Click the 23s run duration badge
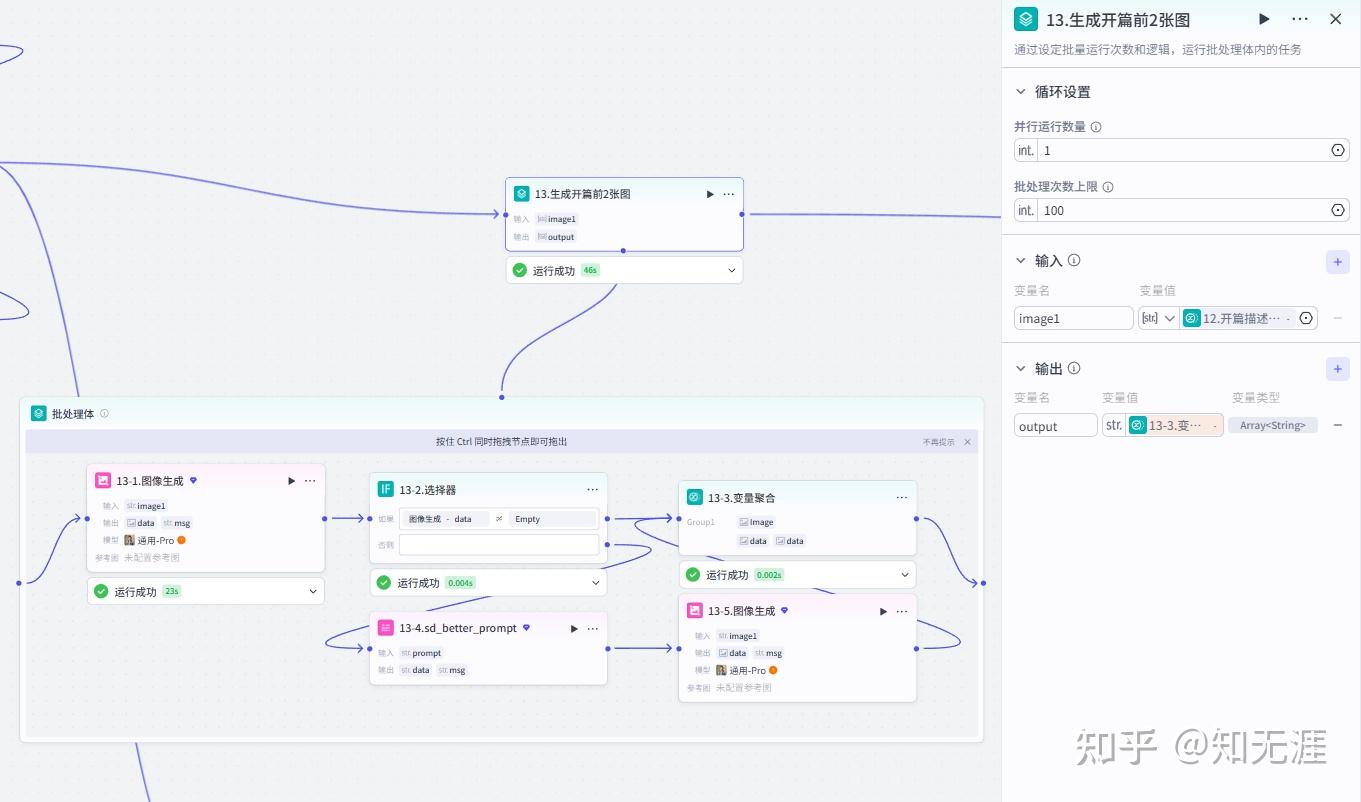1361x802 pixels. pos(172,591)
